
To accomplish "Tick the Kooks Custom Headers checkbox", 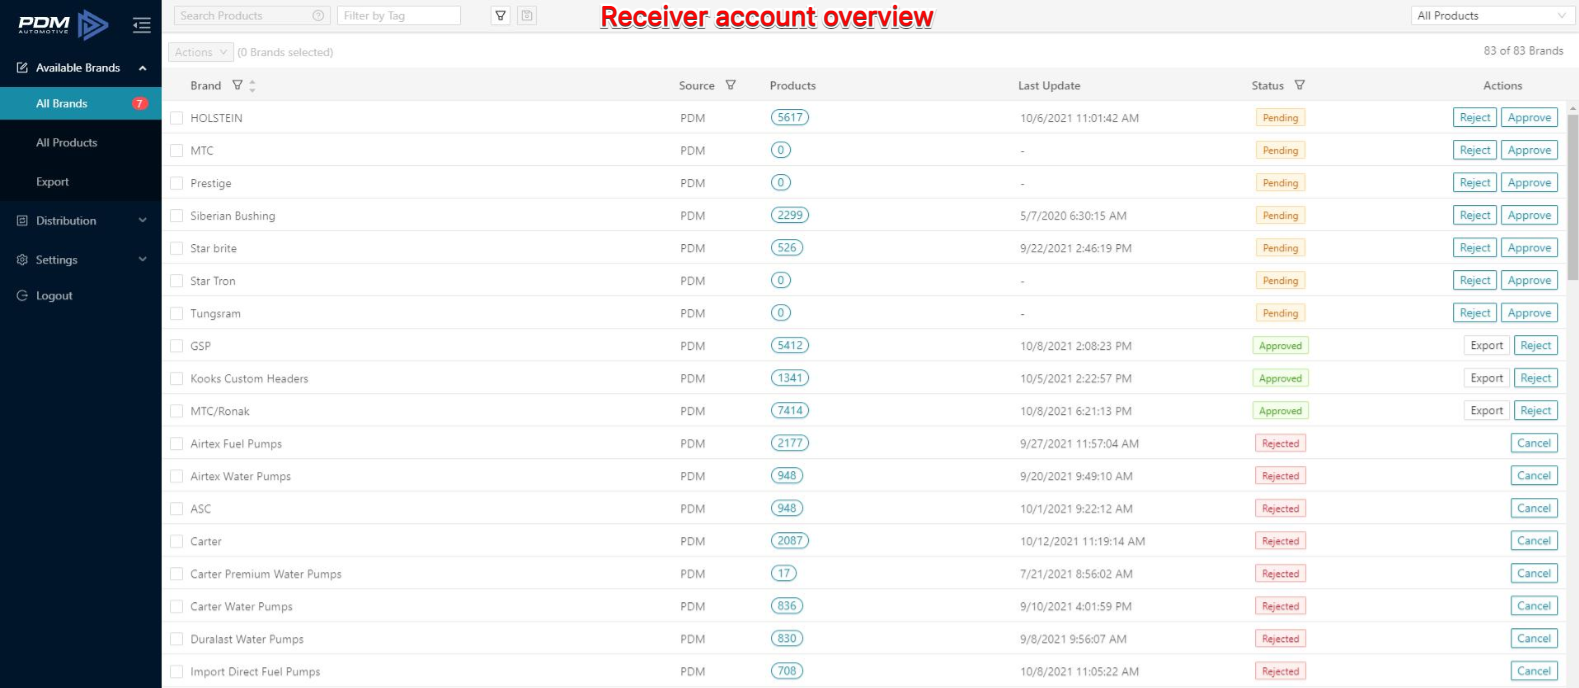I will tap(177, 379).
